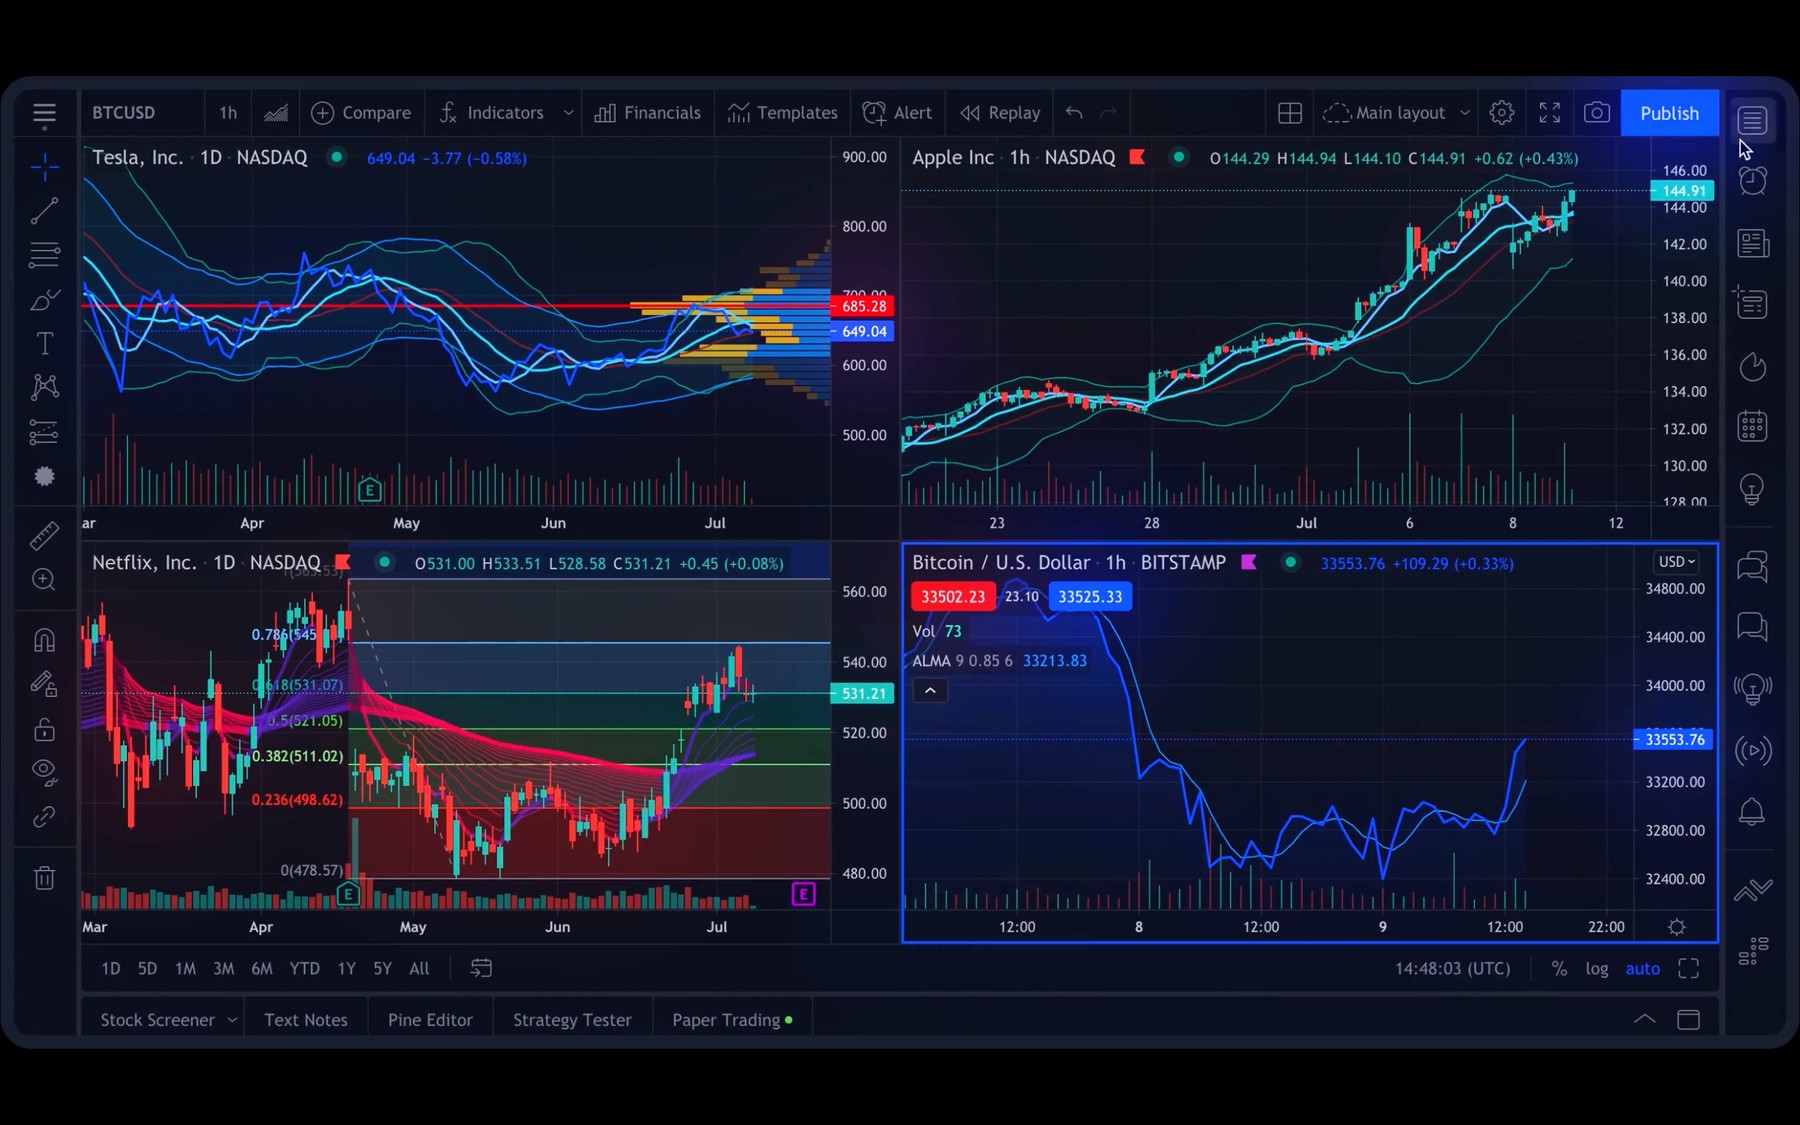Select the trend line drawing tool
Image resolution: width=1800 pixels, height=1125 pixels.
coord(44,211)
